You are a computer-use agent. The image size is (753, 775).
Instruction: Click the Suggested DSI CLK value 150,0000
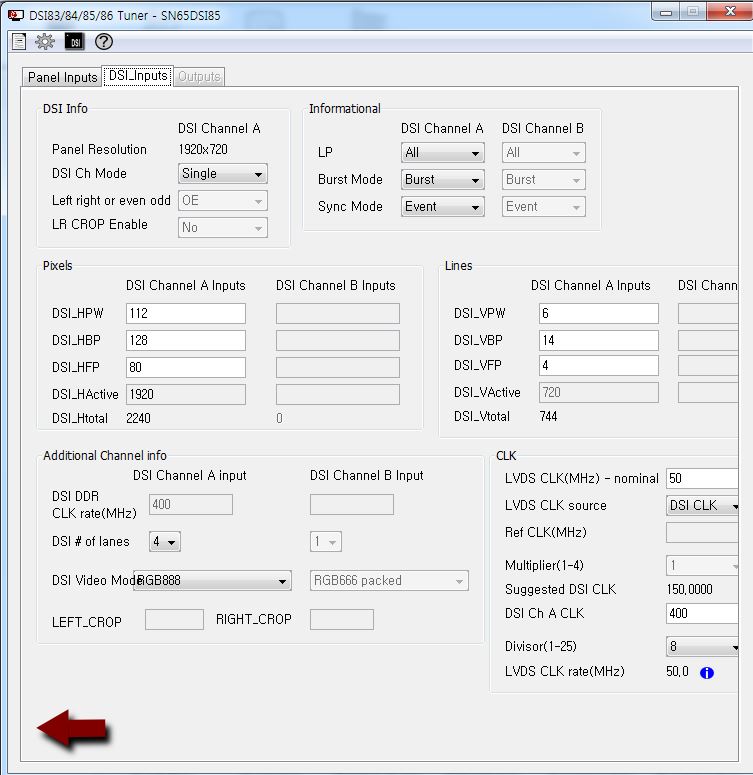[x=690, y=589]
